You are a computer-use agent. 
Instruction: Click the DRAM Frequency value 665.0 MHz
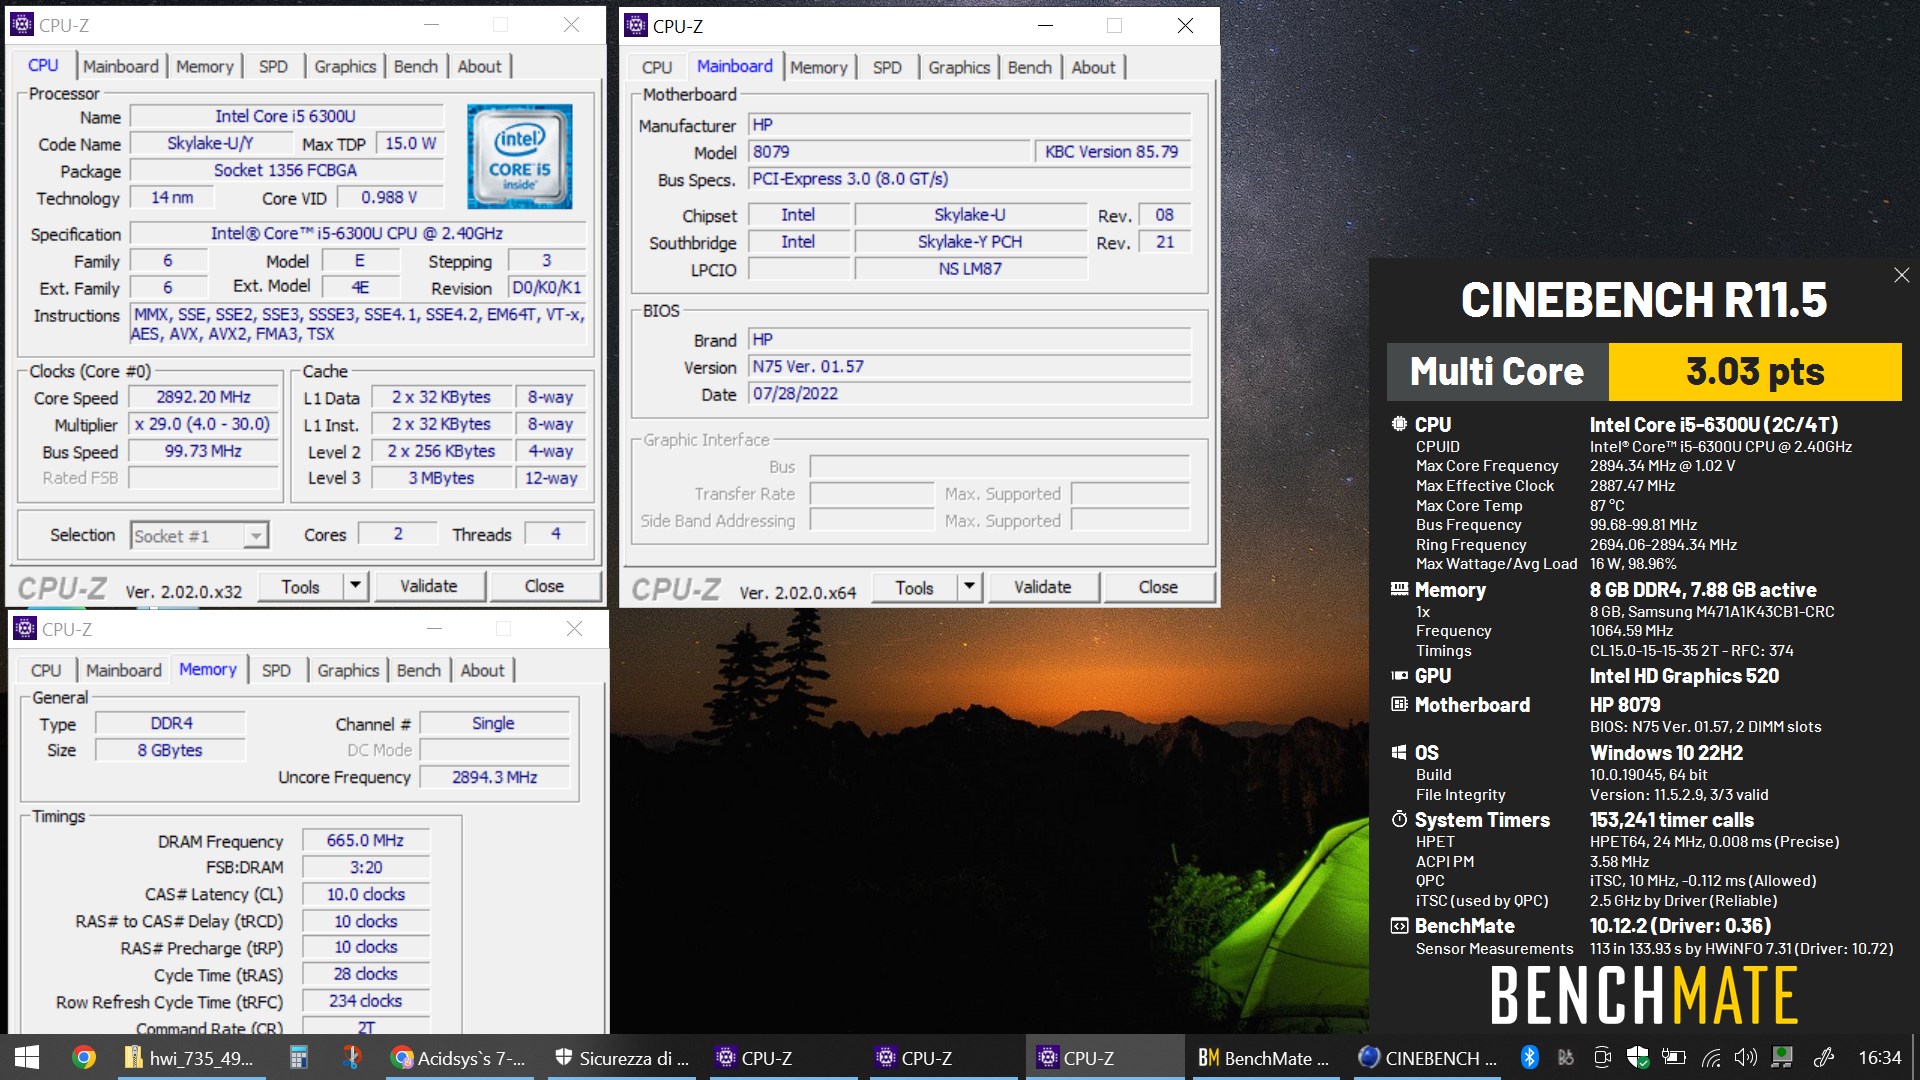(365, 841)
